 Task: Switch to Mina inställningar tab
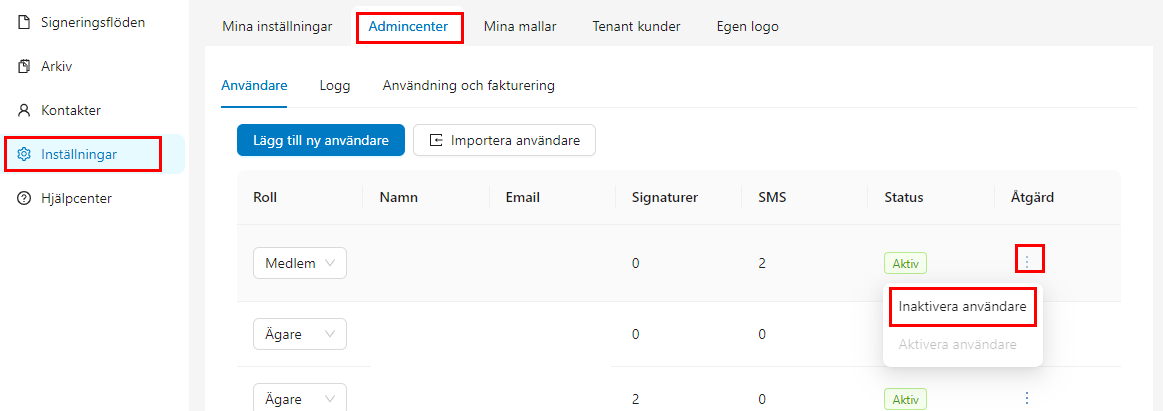click(x=277, y=27)
